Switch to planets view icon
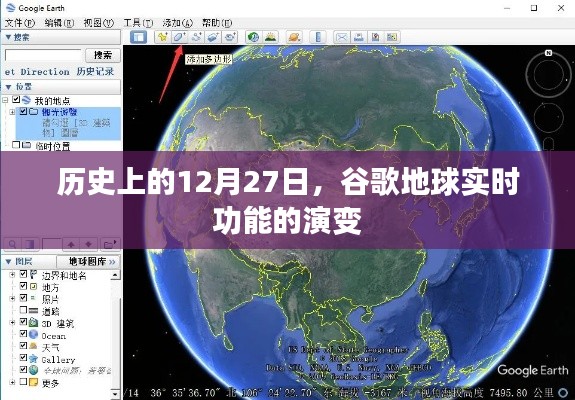 (294, 37)
